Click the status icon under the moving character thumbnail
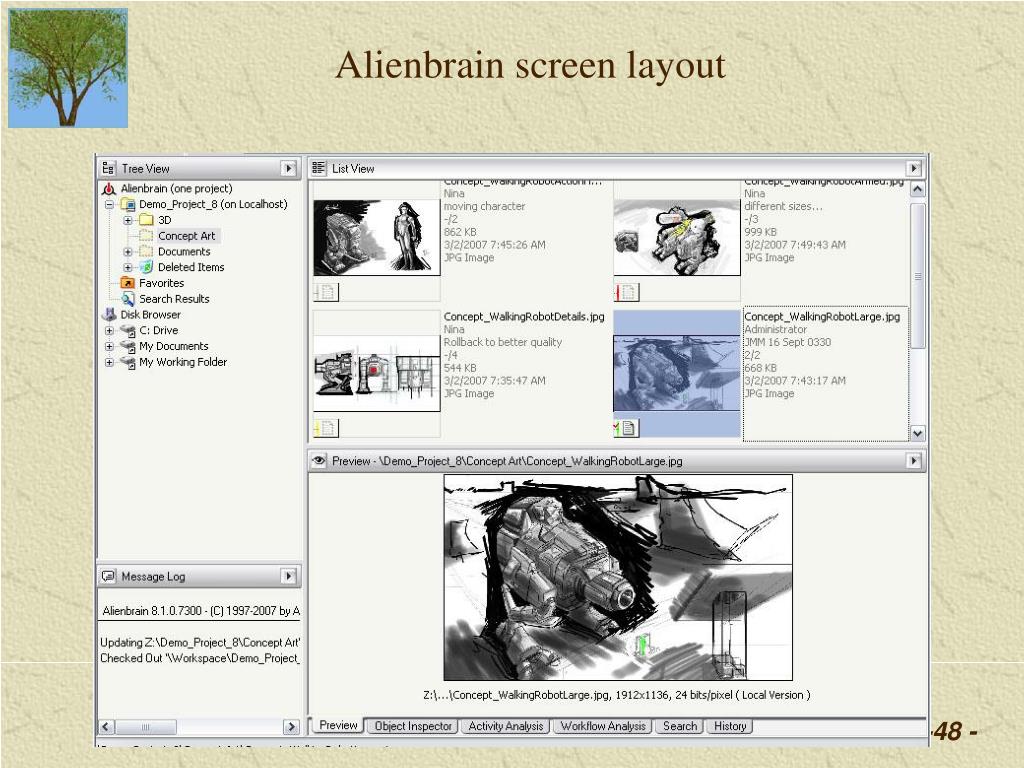The width and height of the screenshot is (1024, 768). click(326, 292)
